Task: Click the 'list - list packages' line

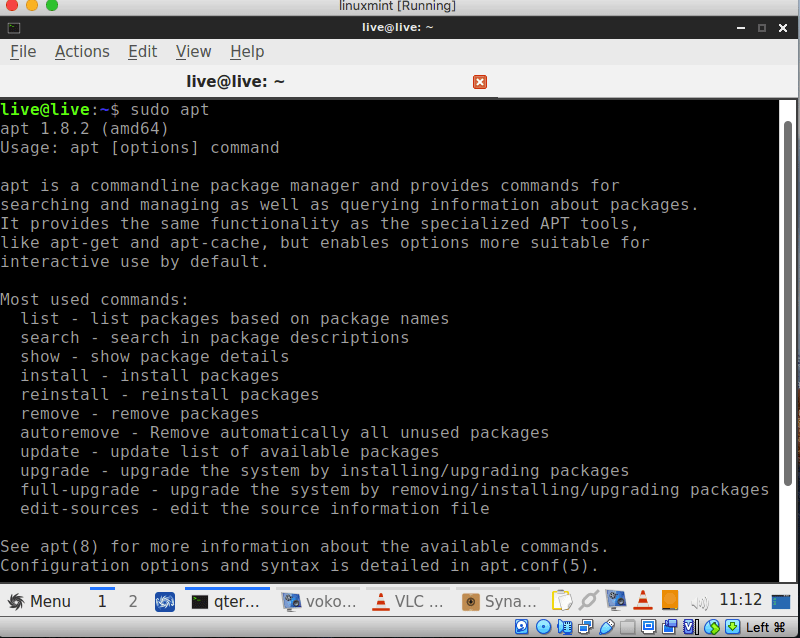Action: tap(235, 318)
